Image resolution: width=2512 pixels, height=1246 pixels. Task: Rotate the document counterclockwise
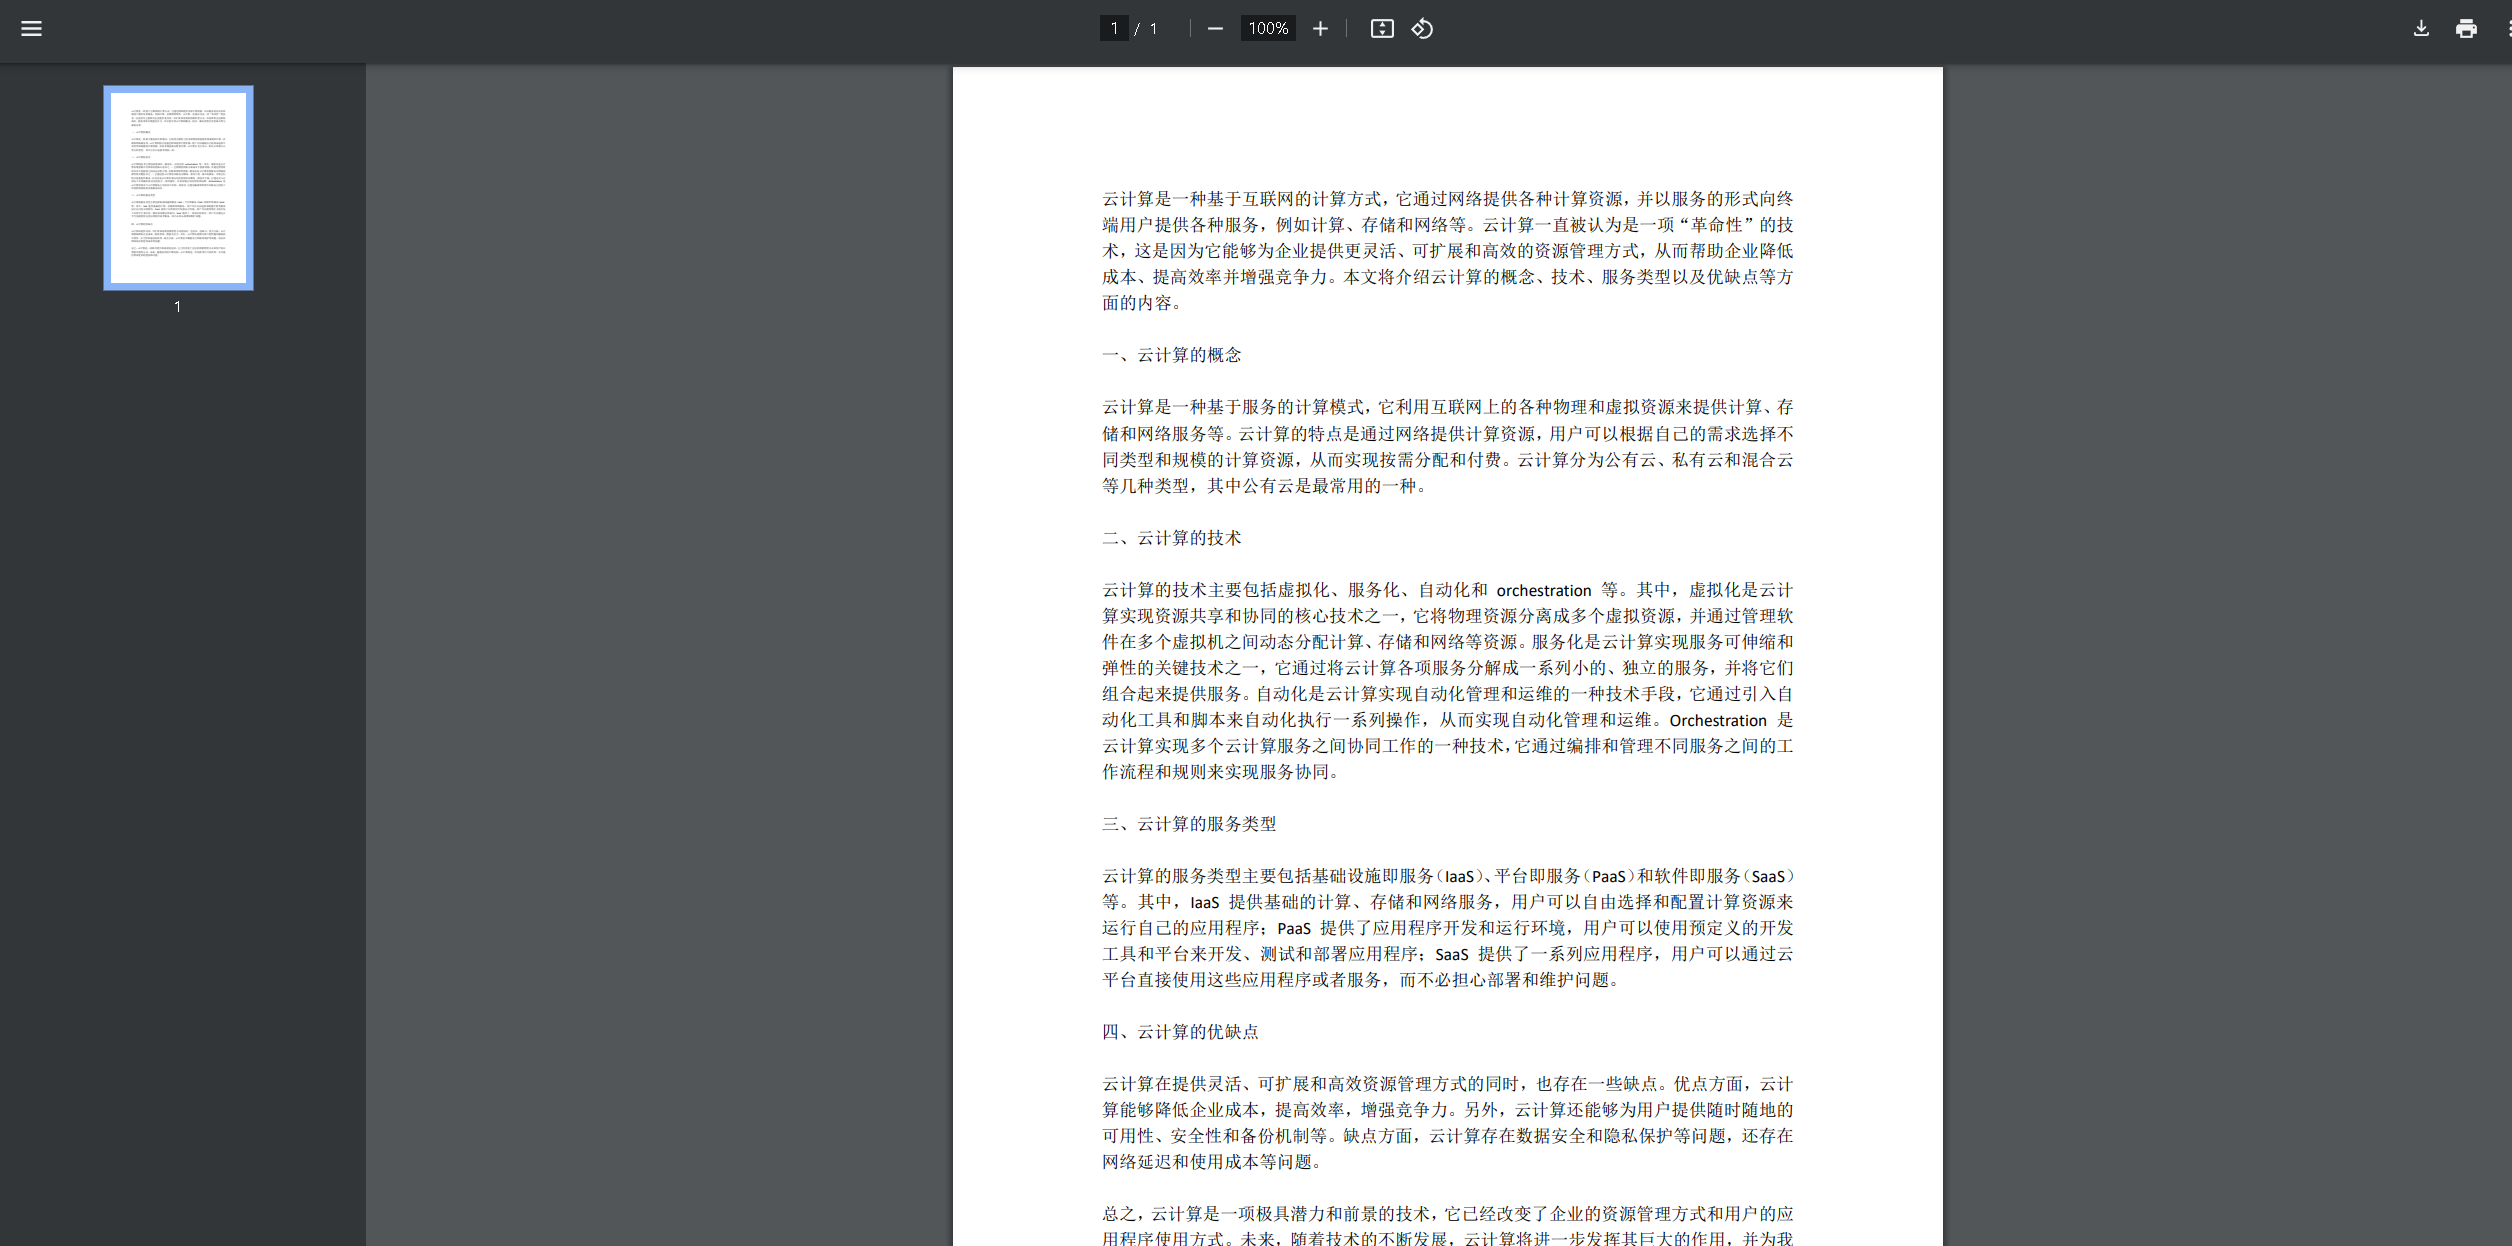point(1422,28)
